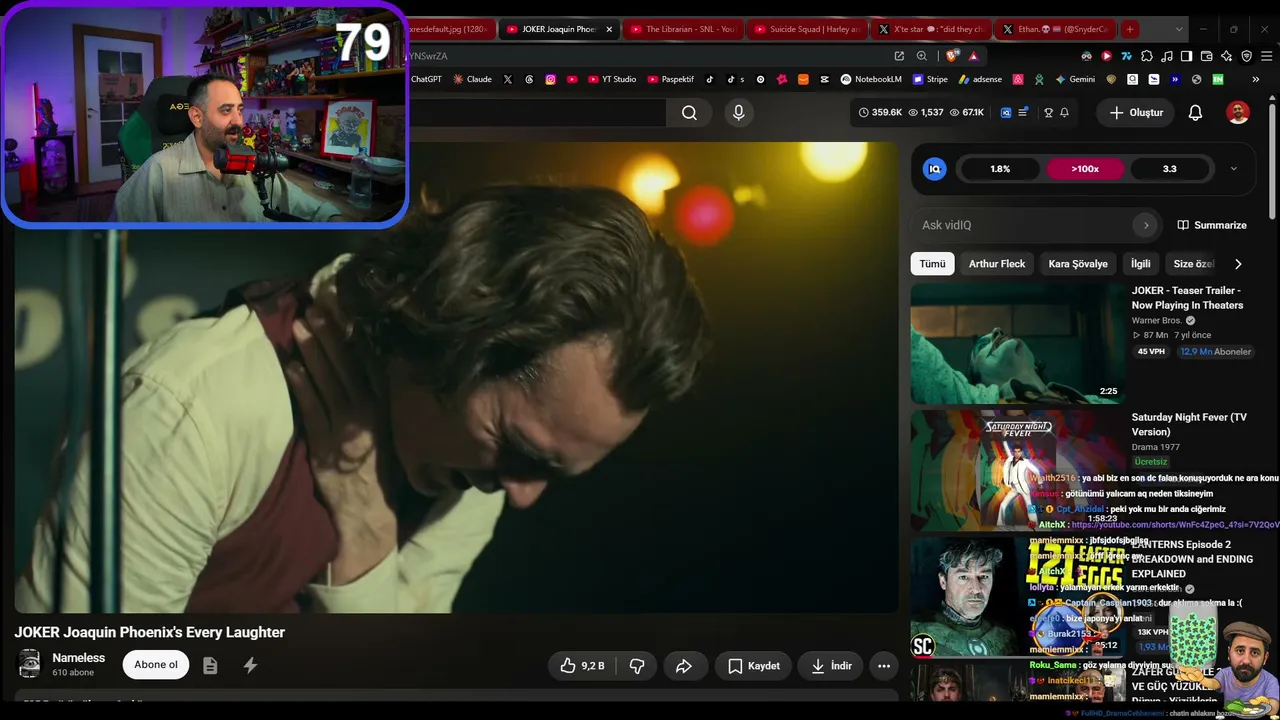Screen dimensions: 1280x720
Task: Switch to The Librarian - SNL tab
Action: (683, 29)
